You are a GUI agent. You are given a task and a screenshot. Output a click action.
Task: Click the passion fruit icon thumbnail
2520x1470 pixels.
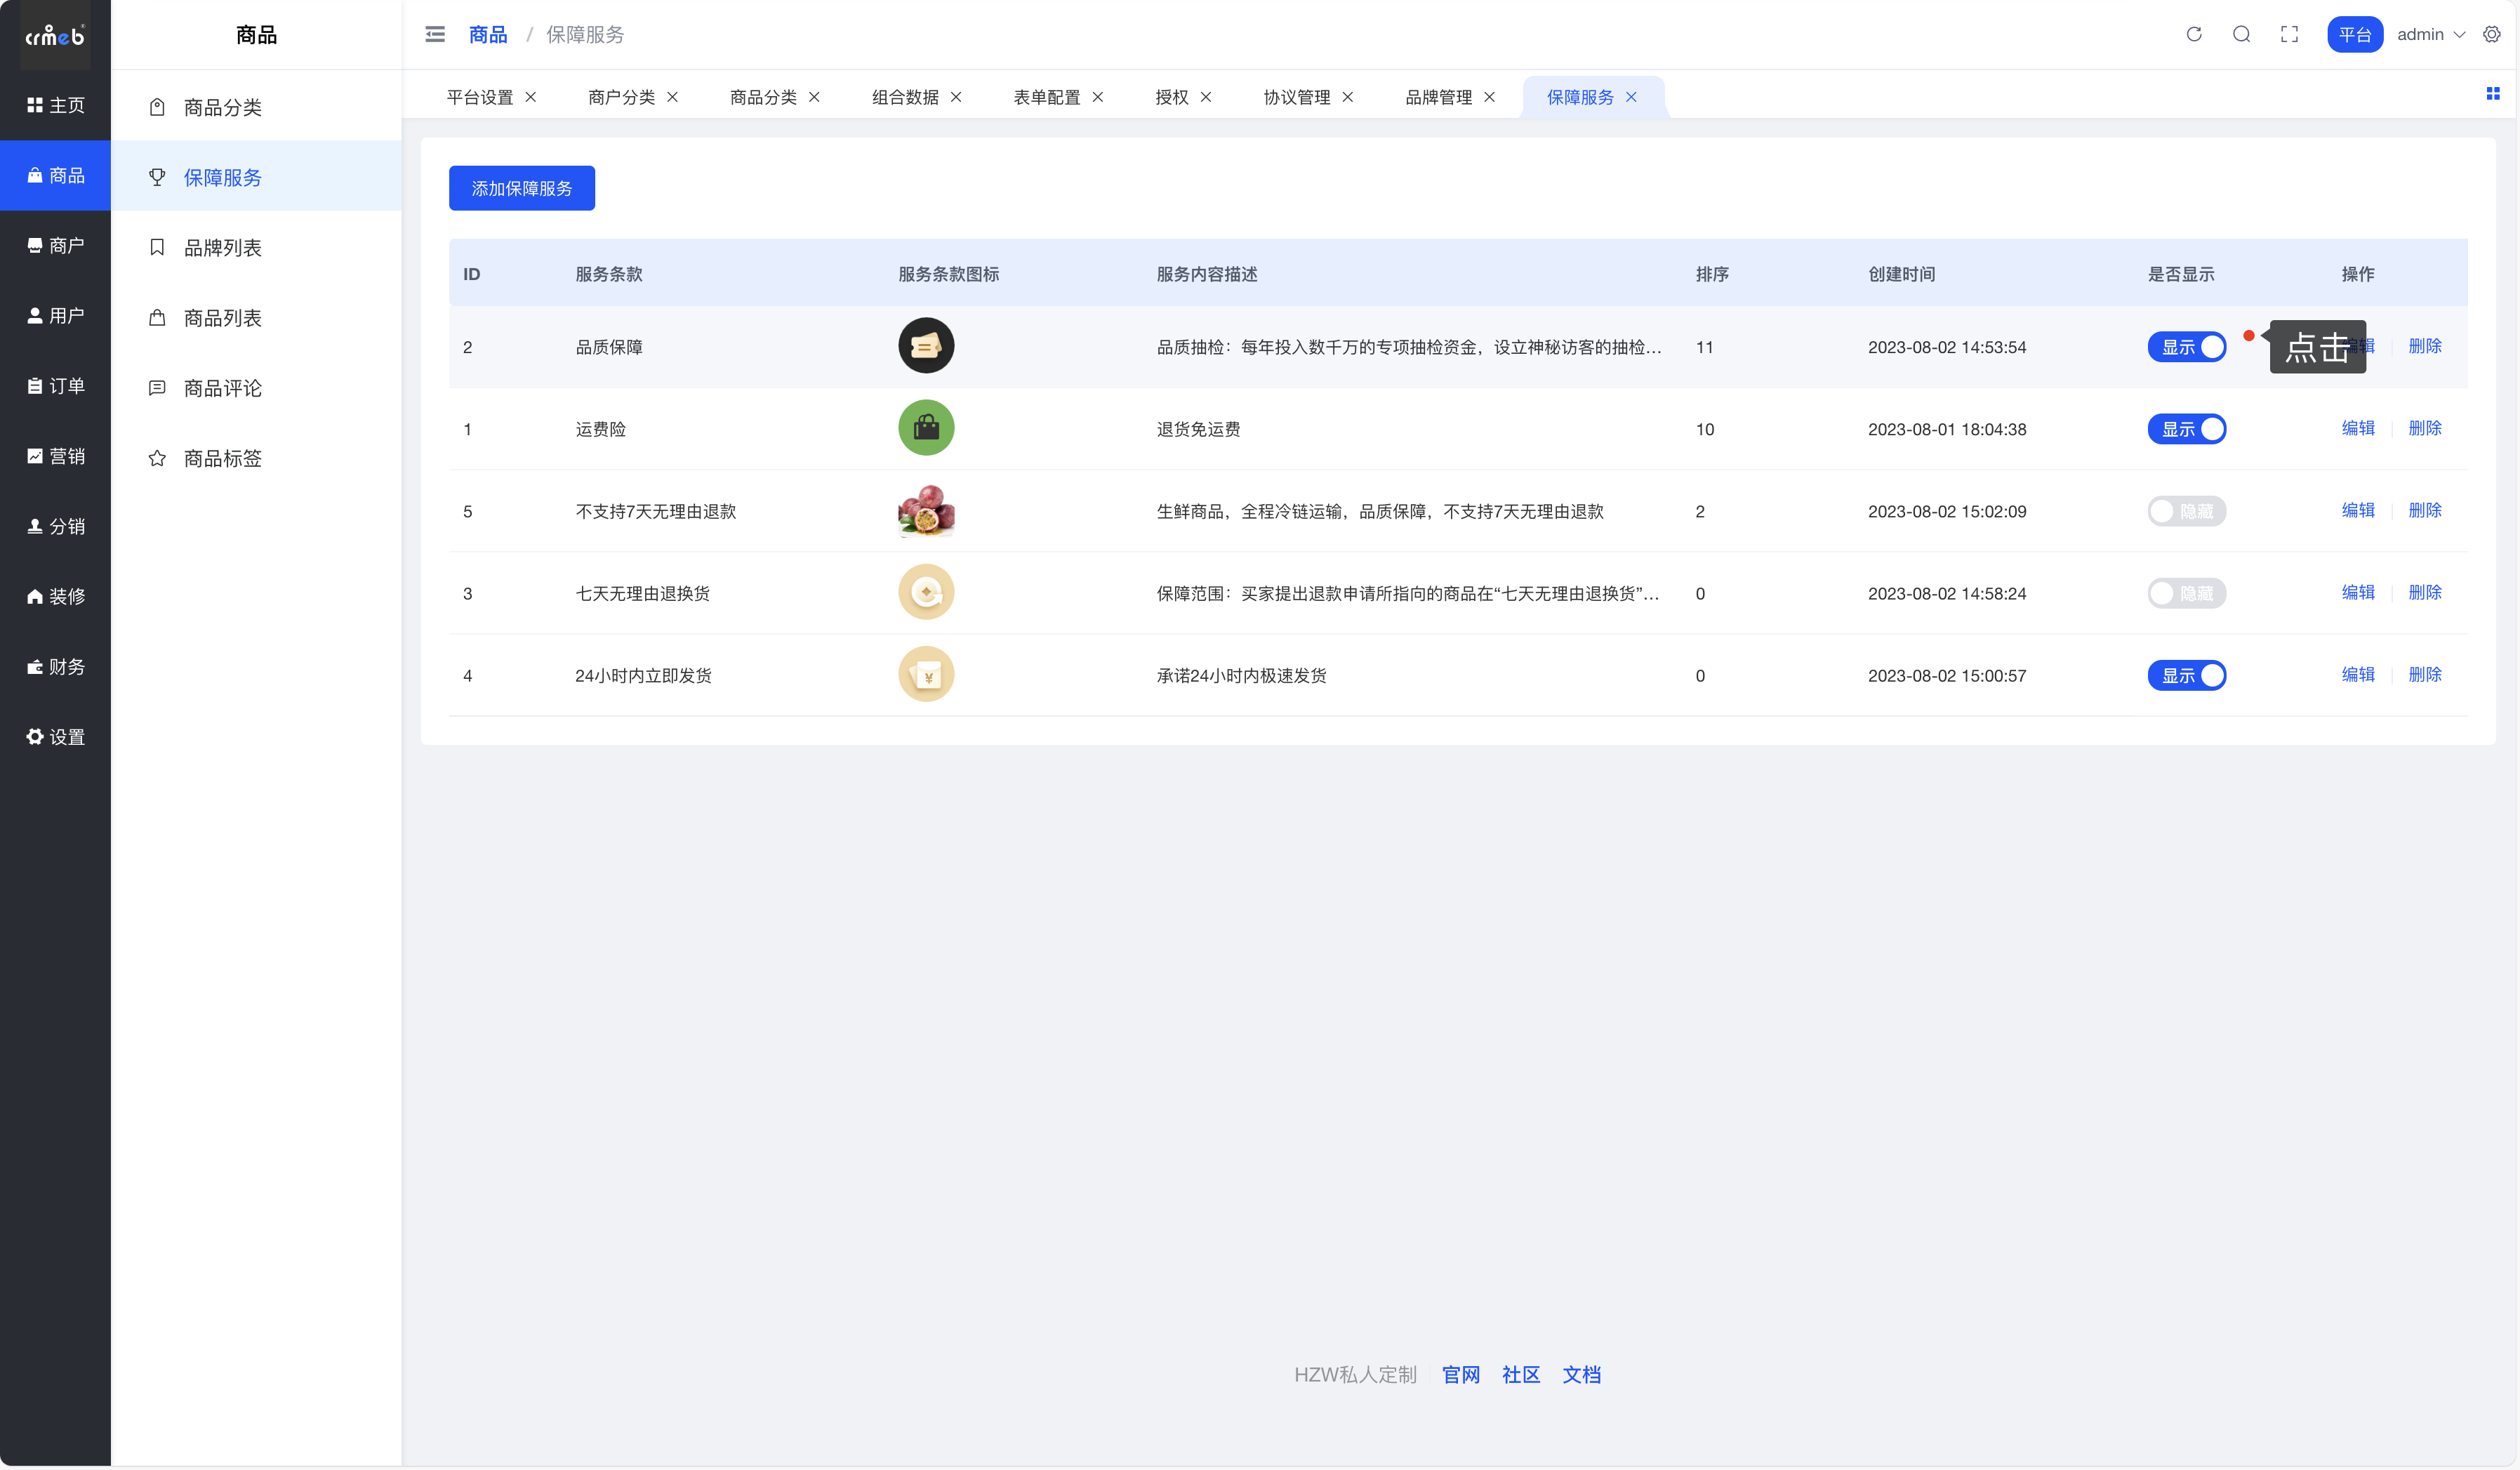point(926,510)
